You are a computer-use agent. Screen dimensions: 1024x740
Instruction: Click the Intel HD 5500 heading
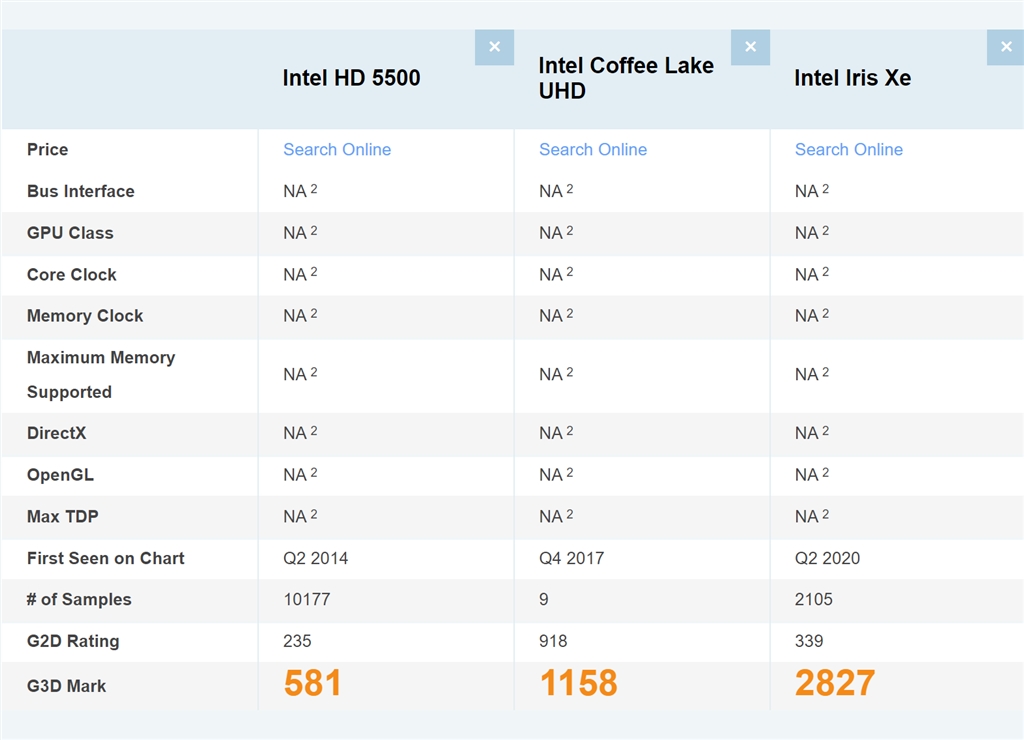[x=351, y=78]
